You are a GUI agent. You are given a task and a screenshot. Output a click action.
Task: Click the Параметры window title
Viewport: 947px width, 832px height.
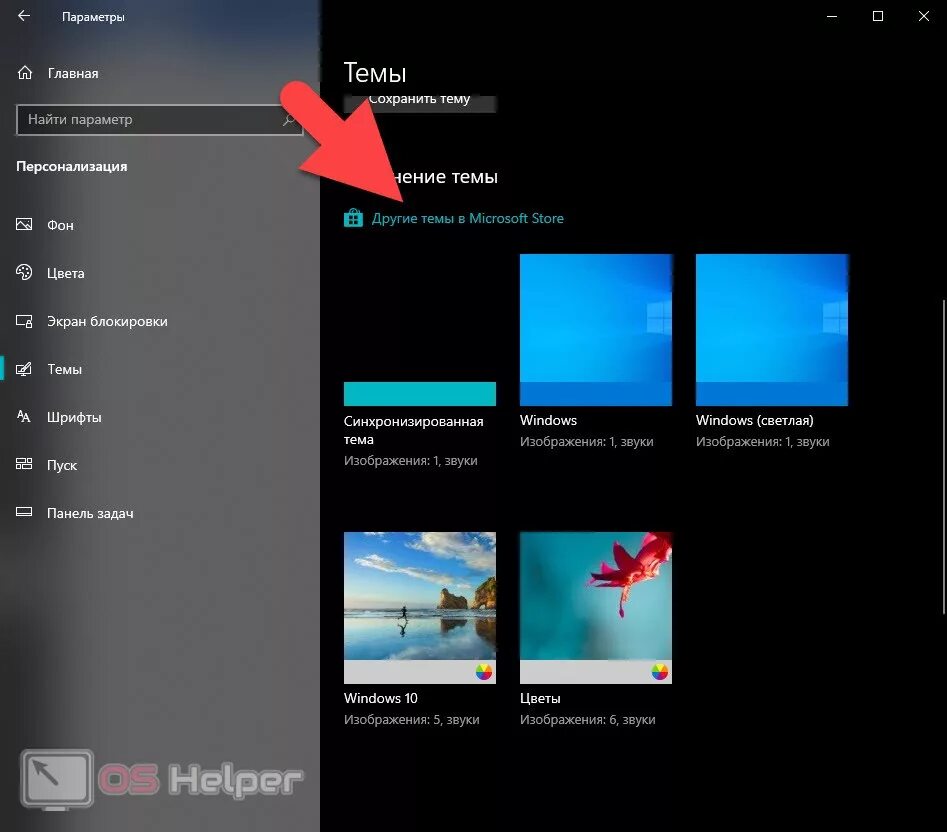click(x=93, y=17)
